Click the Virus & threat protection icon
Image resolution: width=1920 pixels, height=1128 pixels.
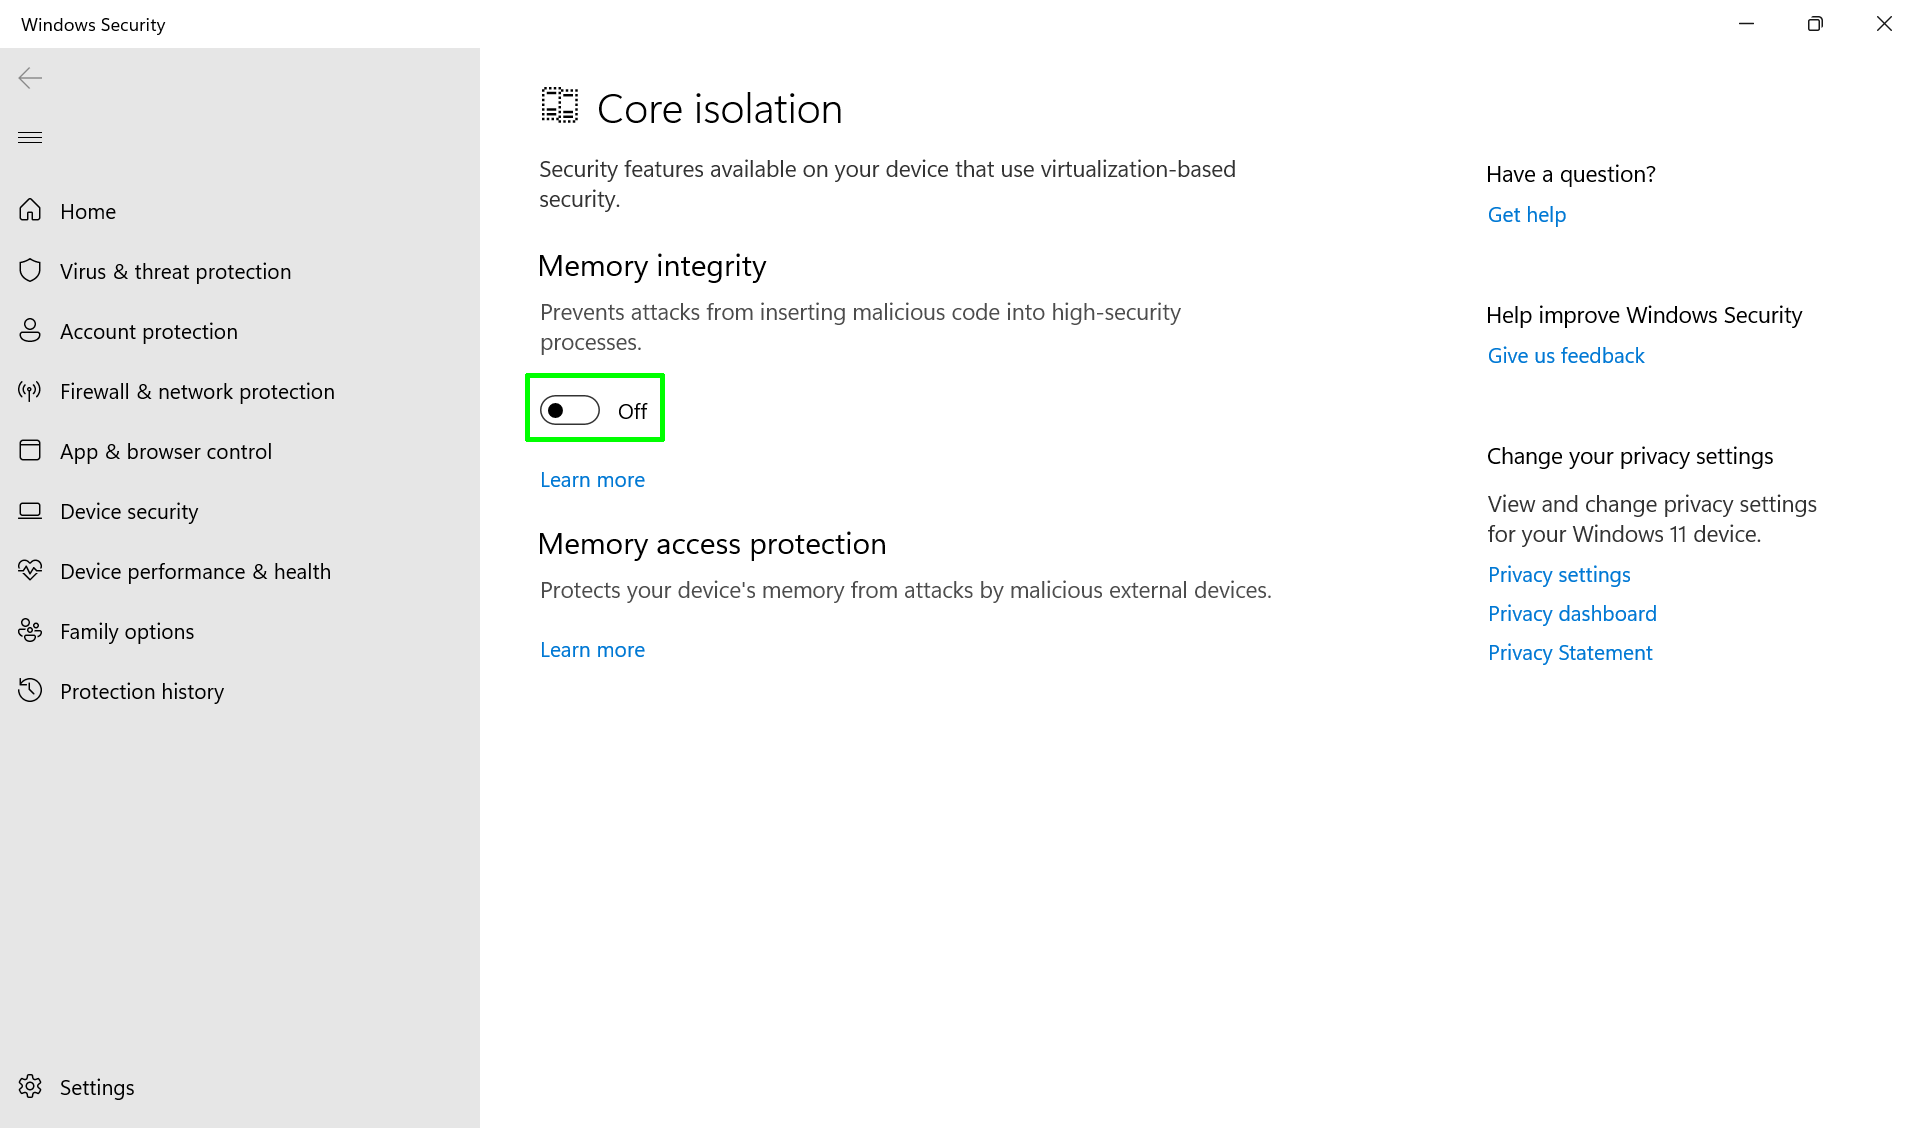coord(30,270)
